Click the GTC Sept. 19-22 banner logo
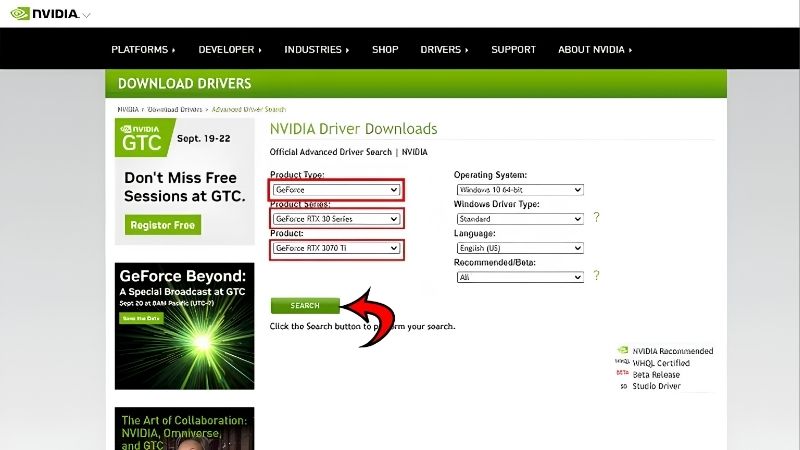 click(x=145, y=138)
